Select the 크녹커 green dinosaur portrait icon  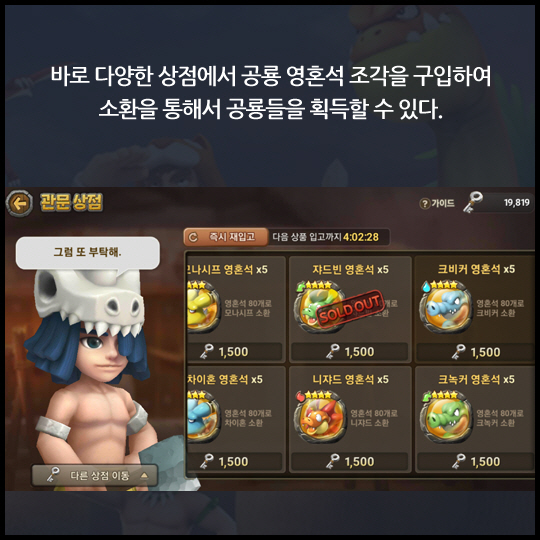click(446, 417)
